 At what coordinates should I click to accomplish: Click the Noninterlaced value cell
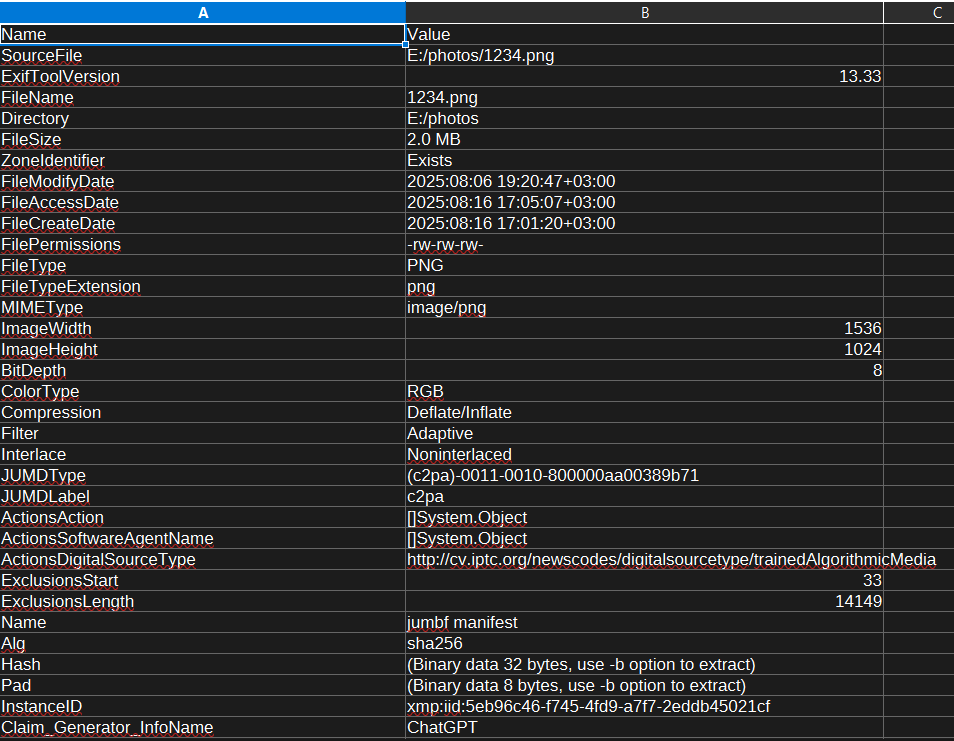tap(459, 455)
